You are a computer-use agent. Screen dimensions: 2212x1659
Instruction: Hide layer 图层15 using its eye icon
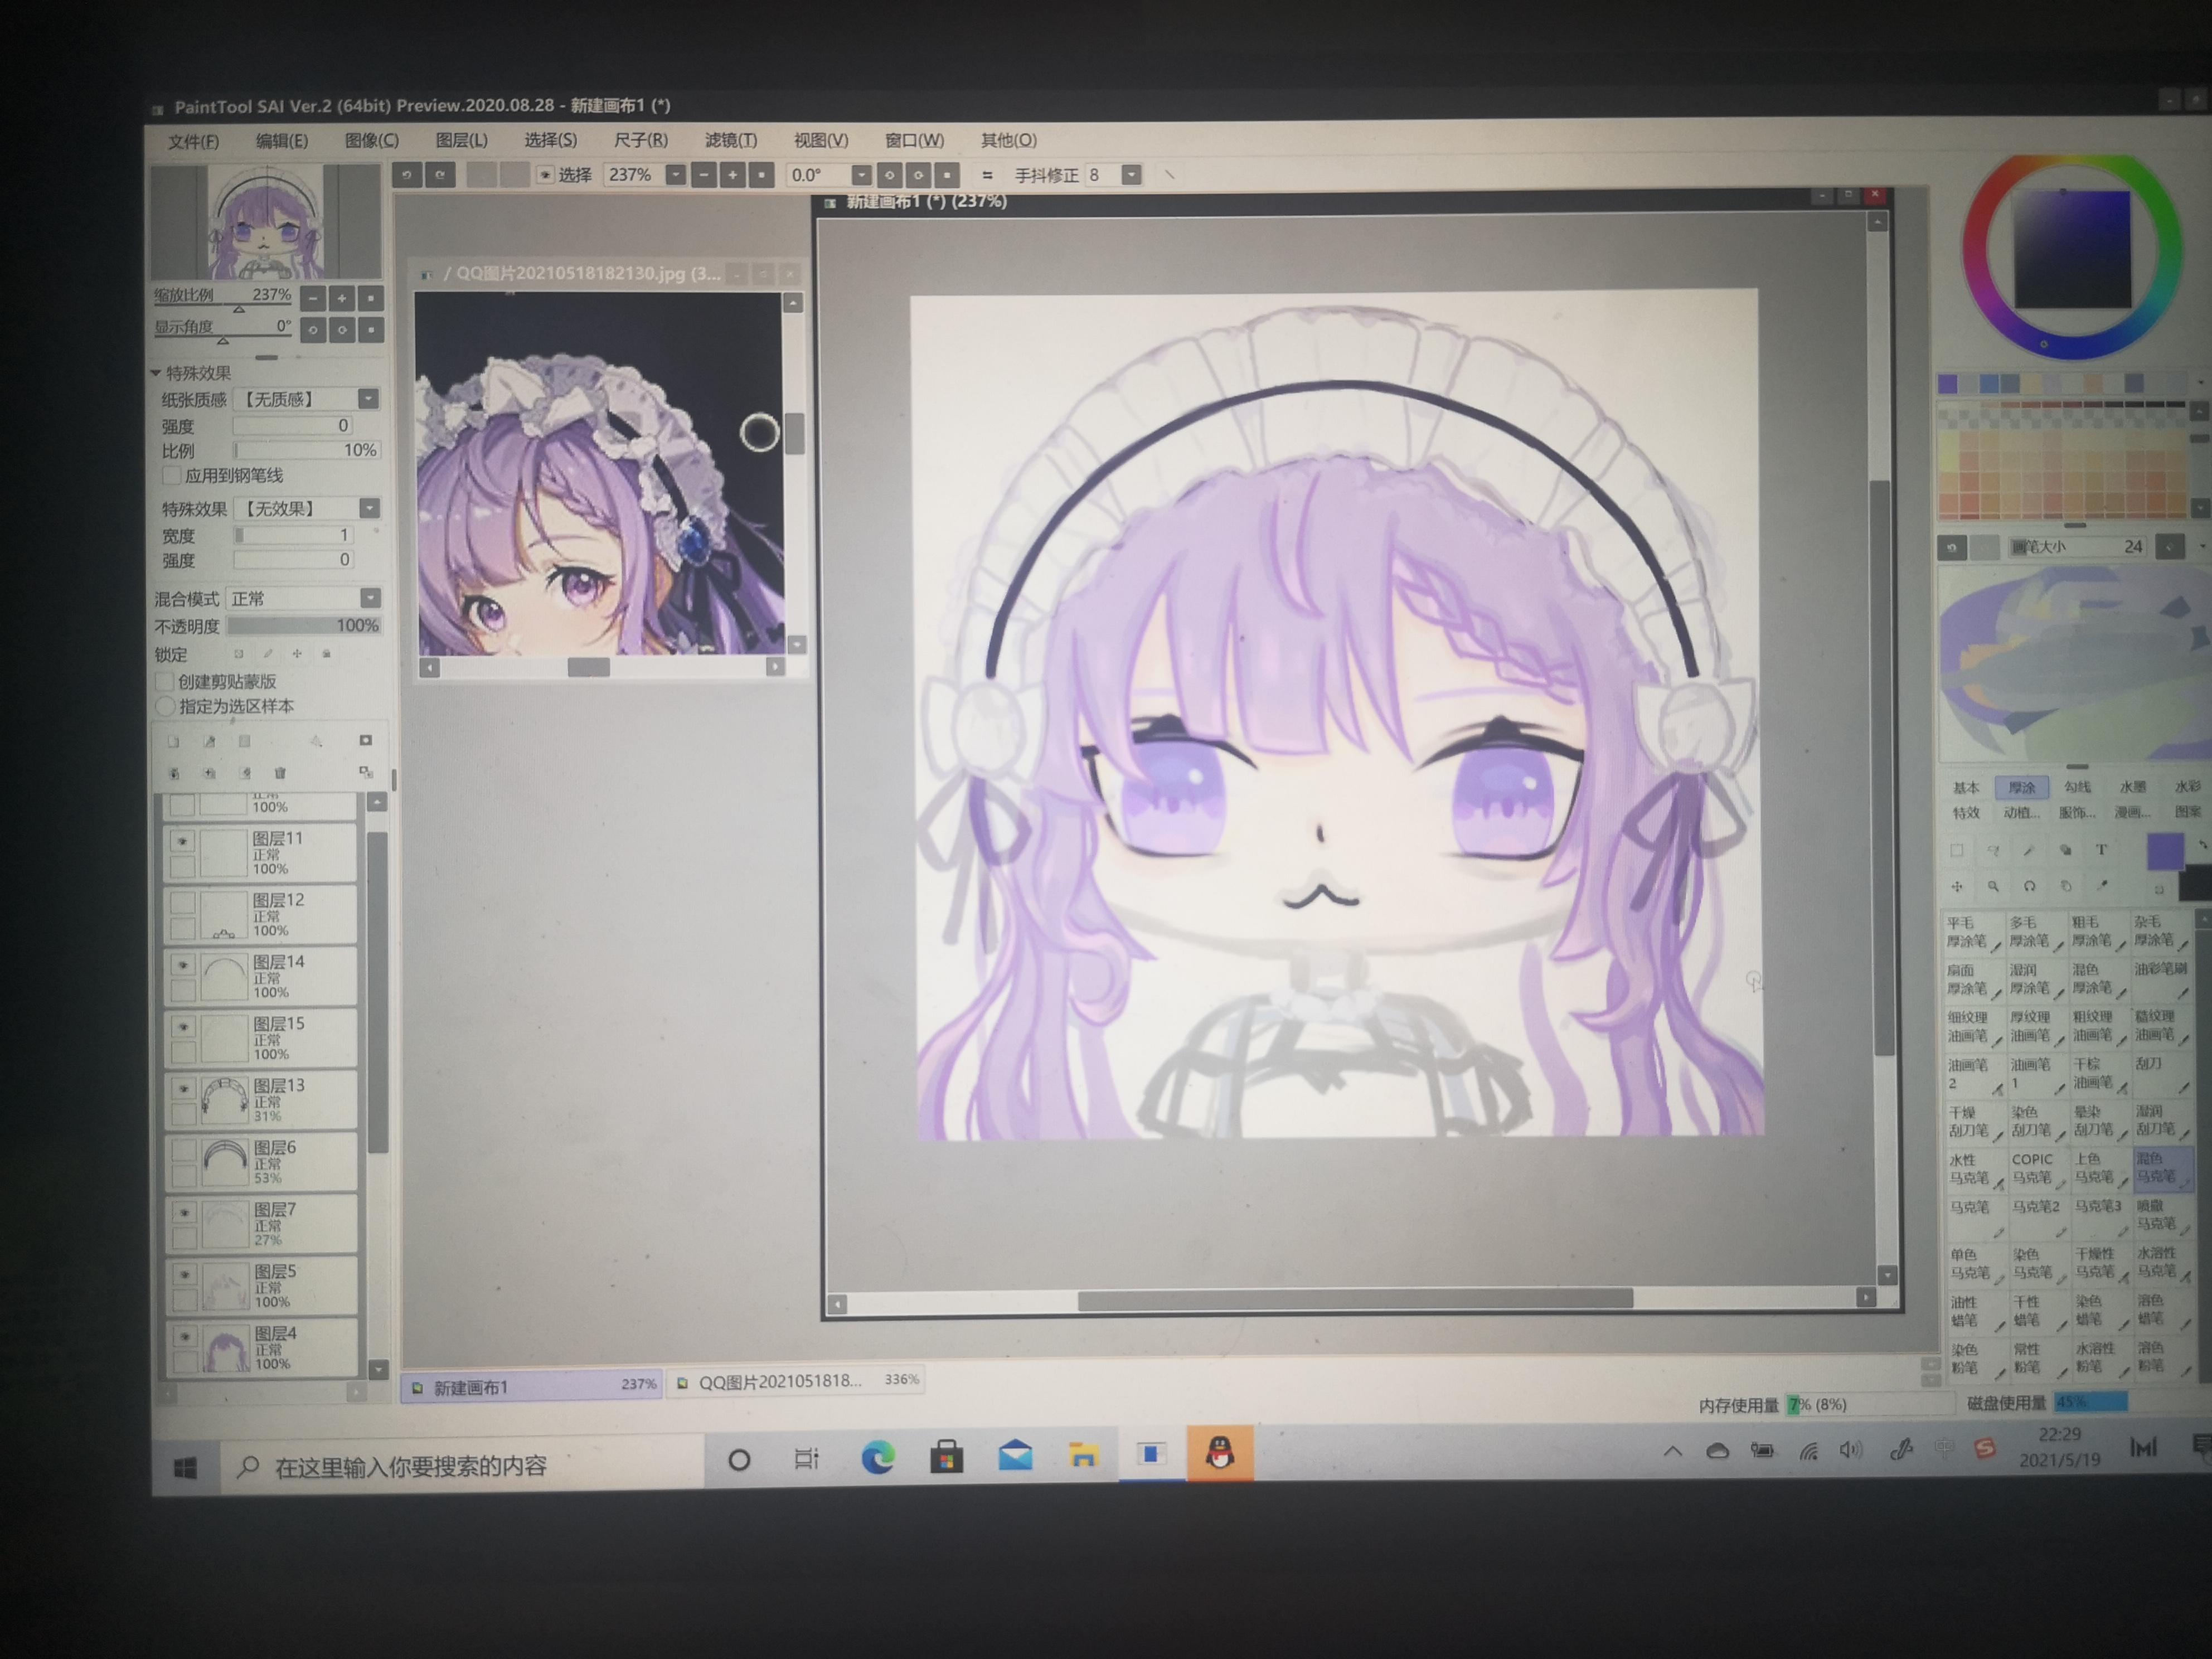(183, 1027)
